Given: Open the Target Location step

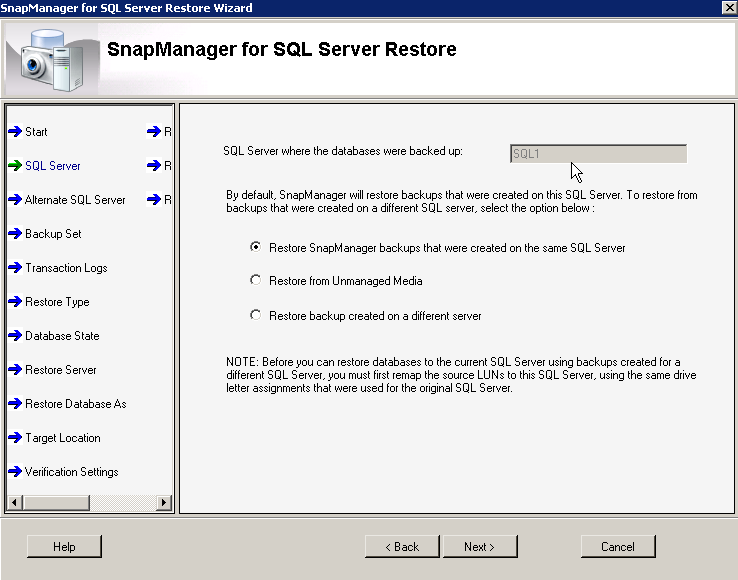Looking at the screenshot, I should tap(62, 438).
